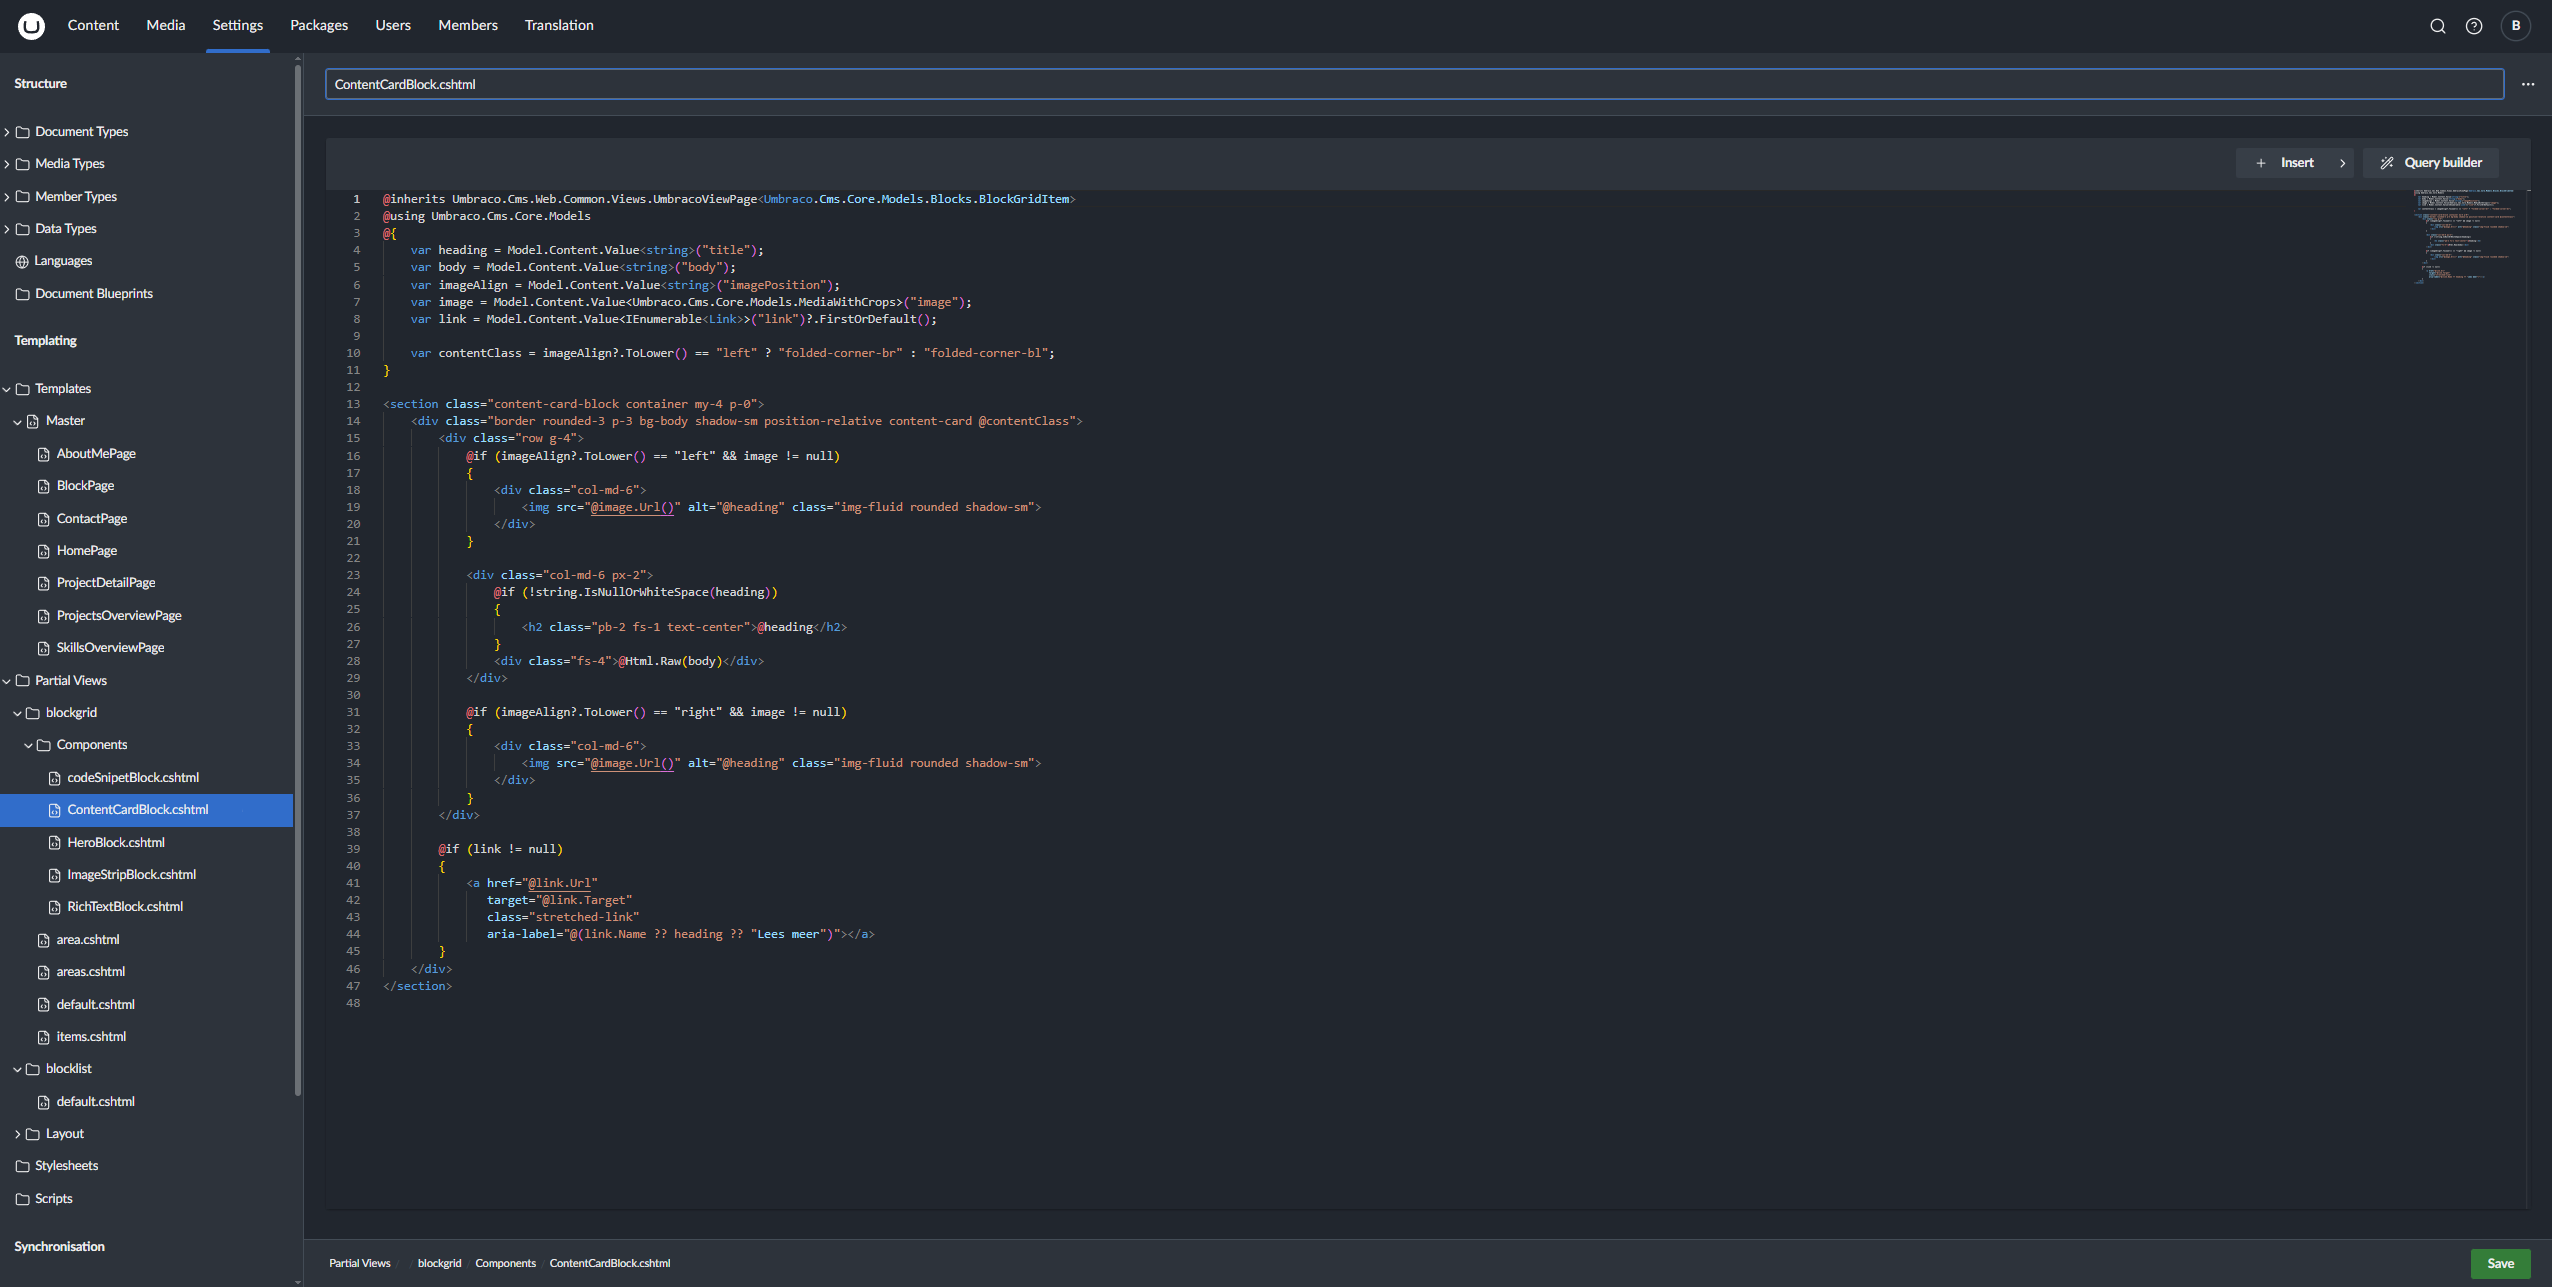
Task: Select the RichTextBlock.cshtml tree item
Action: pyautogui.click(x=126, y=906)
